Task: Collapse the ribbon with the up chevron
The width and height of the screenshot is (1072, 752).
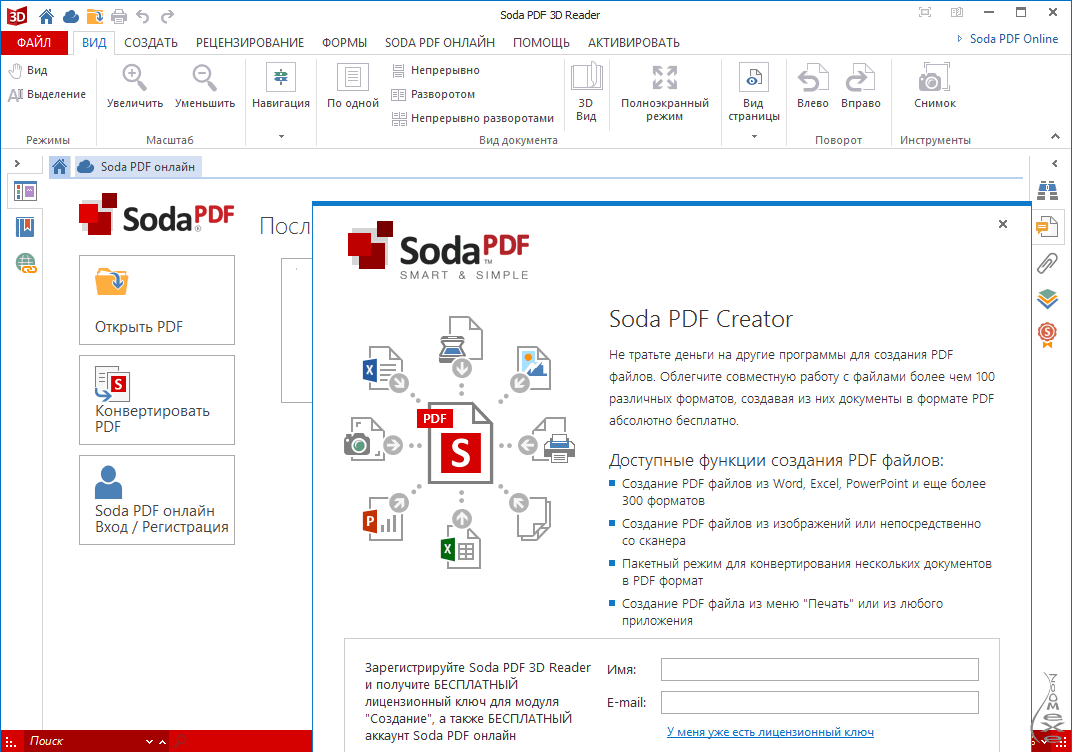Action: point(1056,137)
